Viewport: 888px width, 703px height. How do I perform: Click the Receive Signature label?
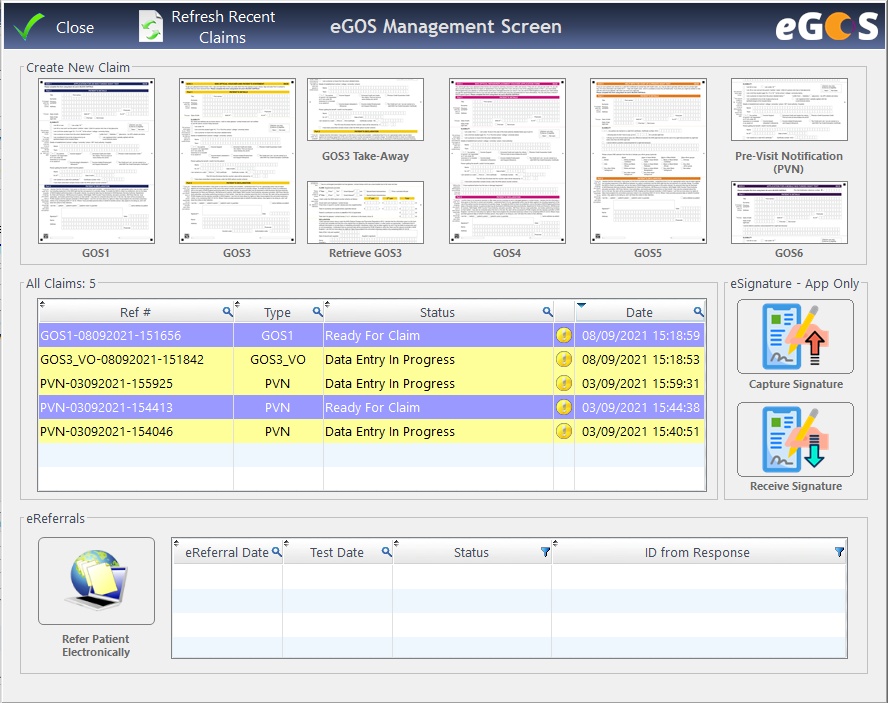[796, 486]
